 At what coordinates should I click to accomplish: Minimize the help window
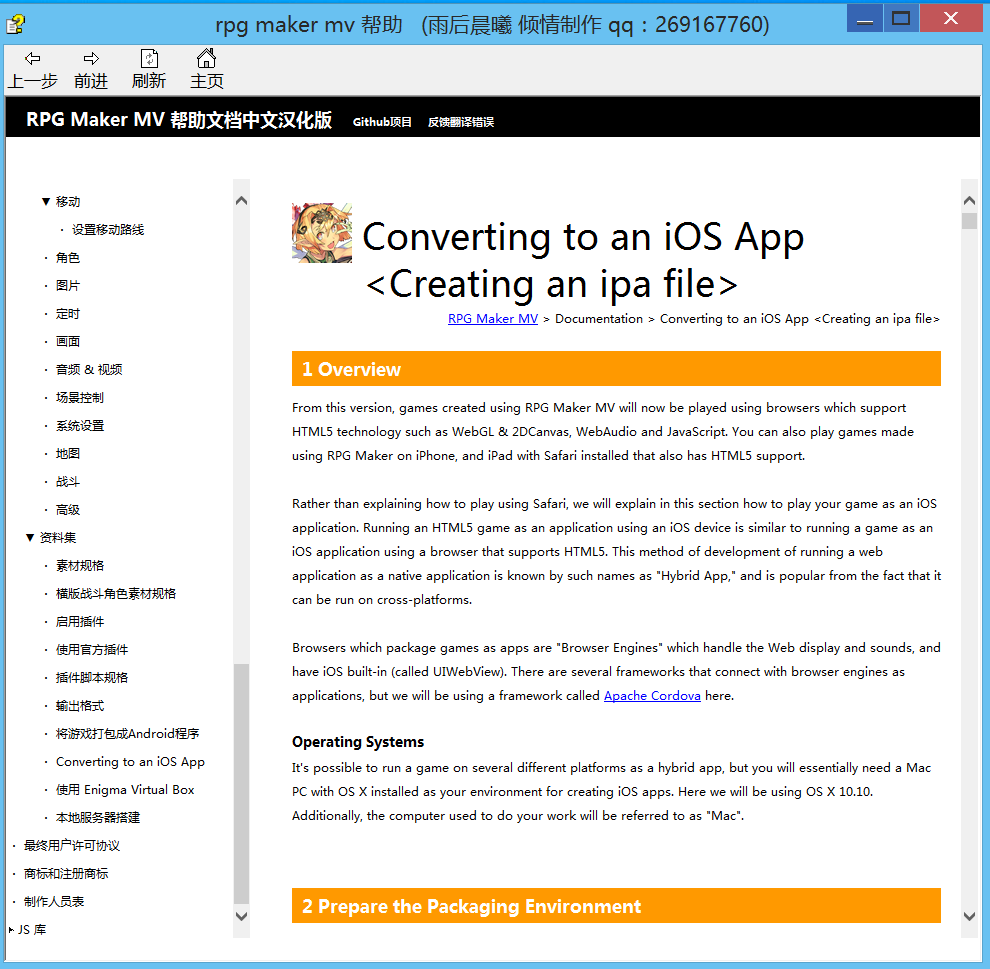[865, 18]
